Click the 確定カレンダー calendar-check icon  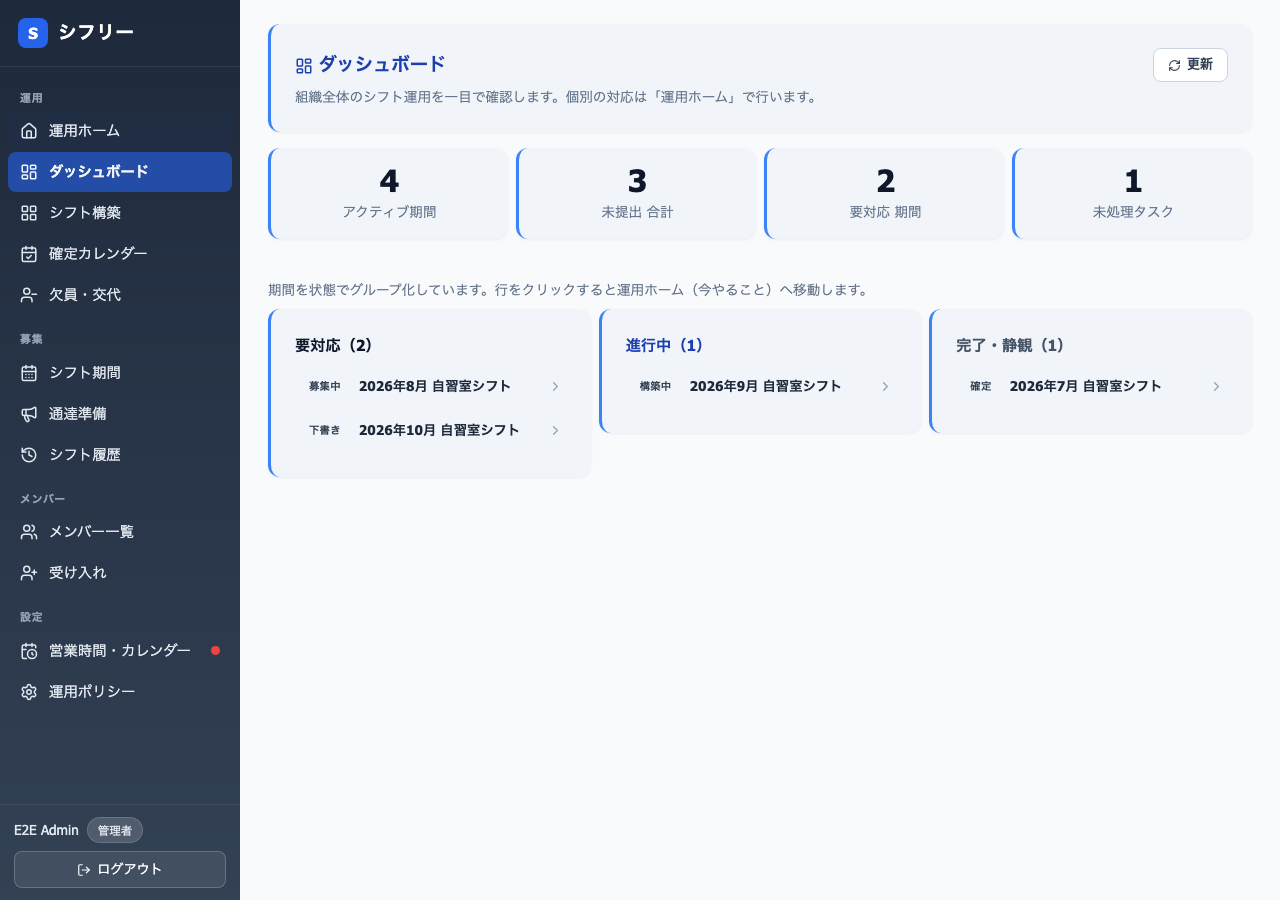[x=29, y=254]
